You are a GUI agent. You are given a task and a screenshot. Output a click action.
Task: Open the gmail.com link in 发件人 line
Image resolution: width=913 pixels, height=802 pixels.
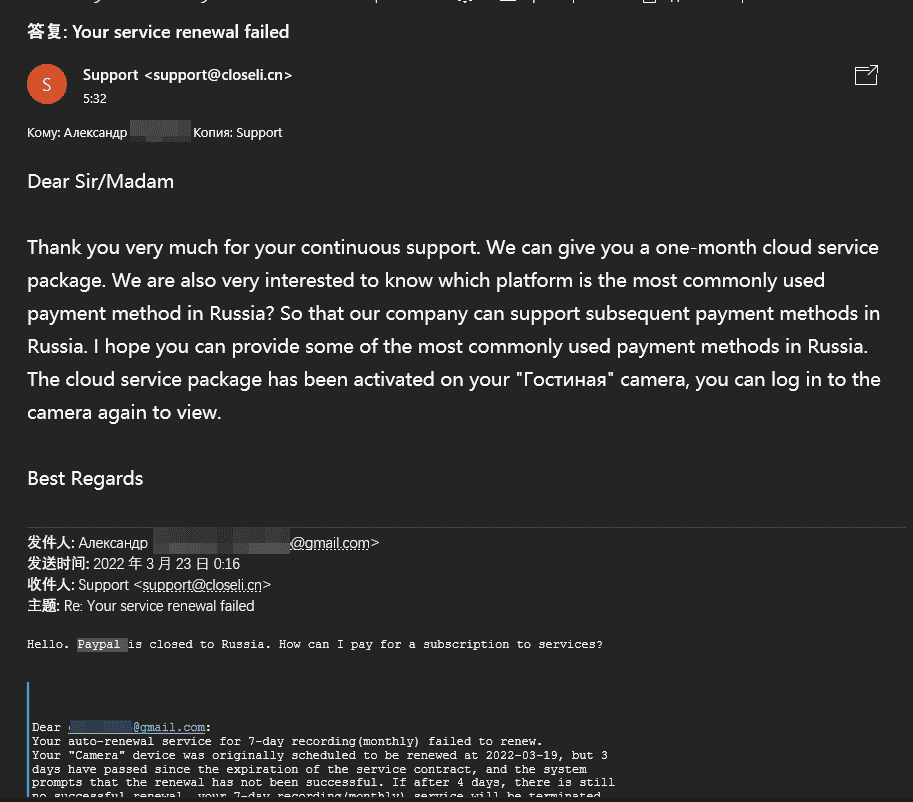(x=330, y=544)
